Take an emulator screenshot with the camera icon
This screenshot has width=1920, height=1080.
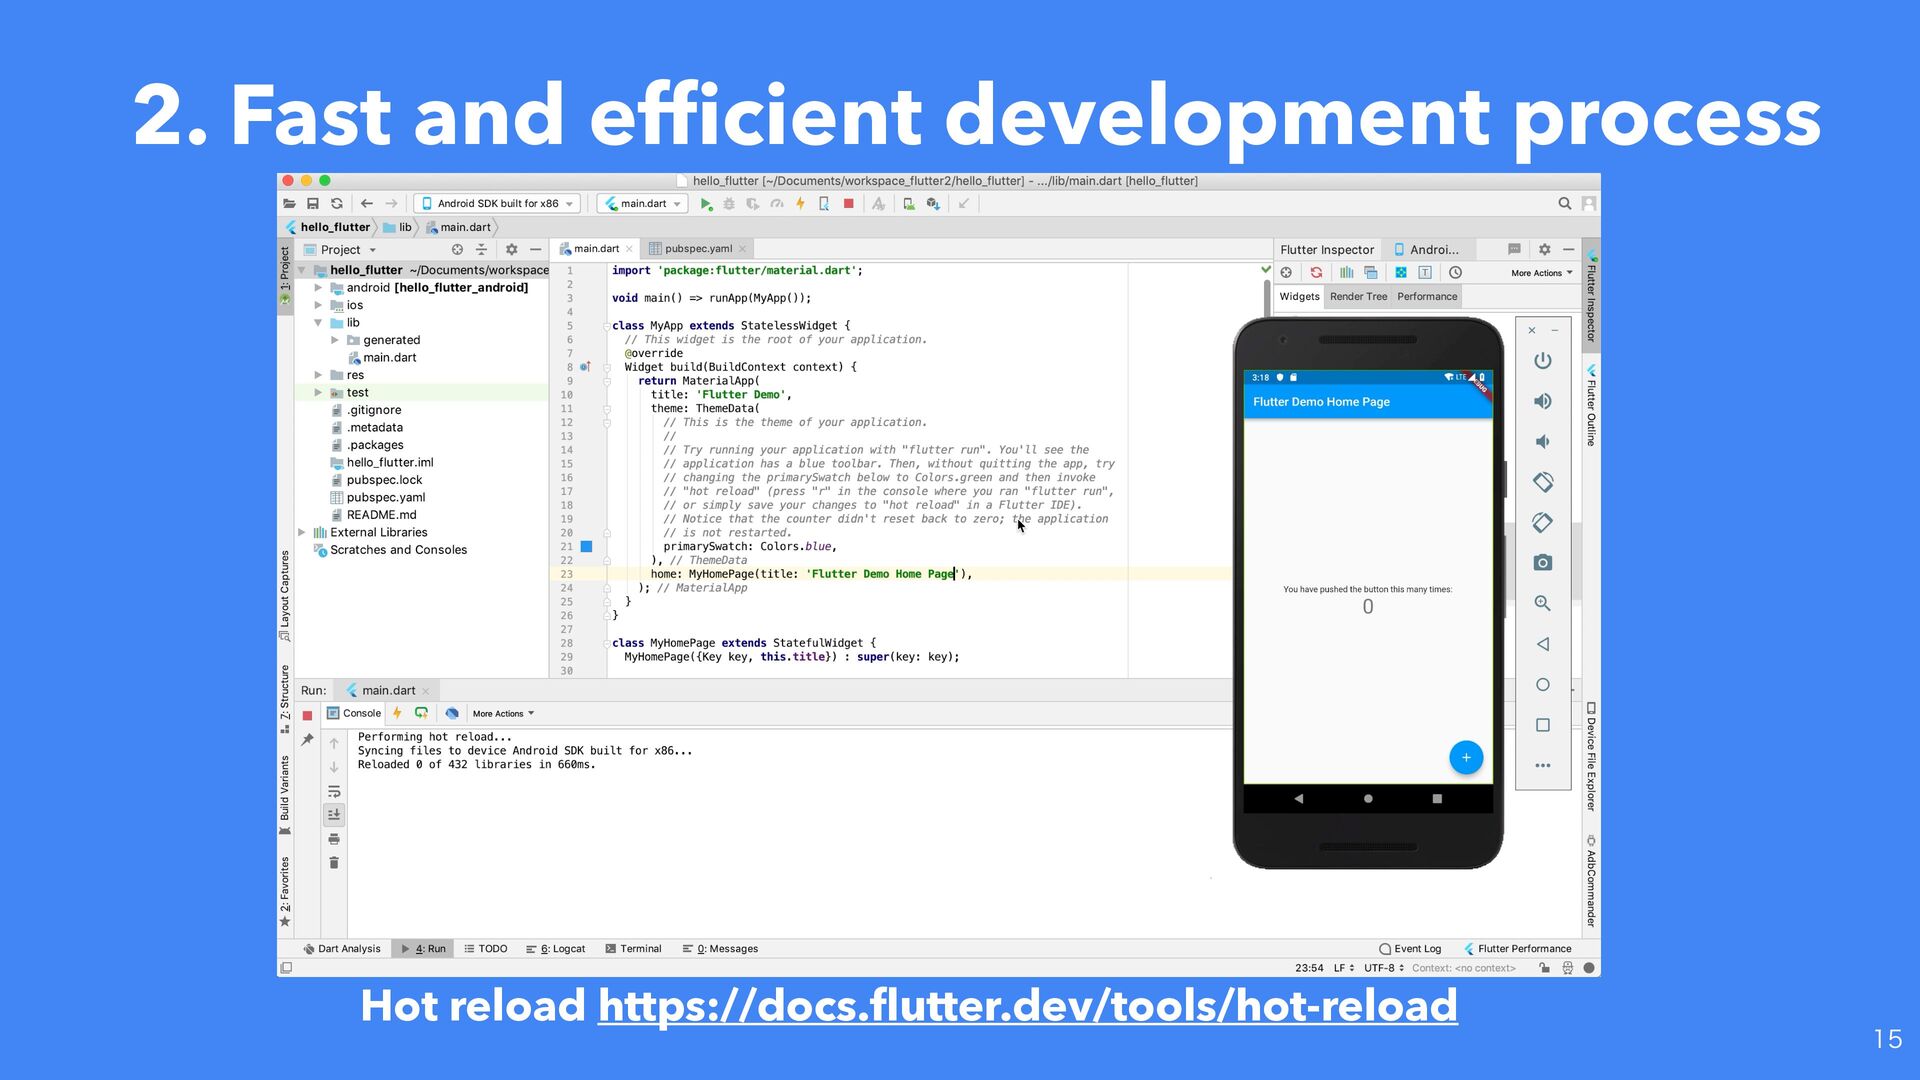pyautogui.click(x=1543, y=563)
